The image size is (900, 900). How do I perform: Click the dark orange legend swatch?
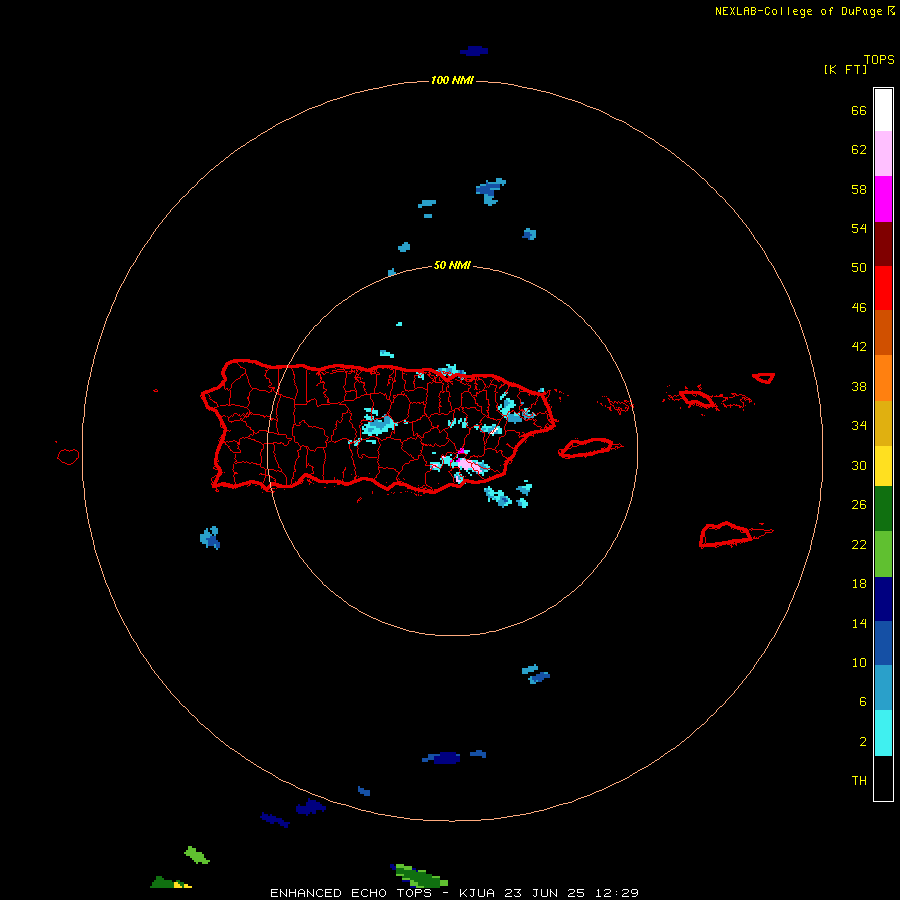point(883,333)
